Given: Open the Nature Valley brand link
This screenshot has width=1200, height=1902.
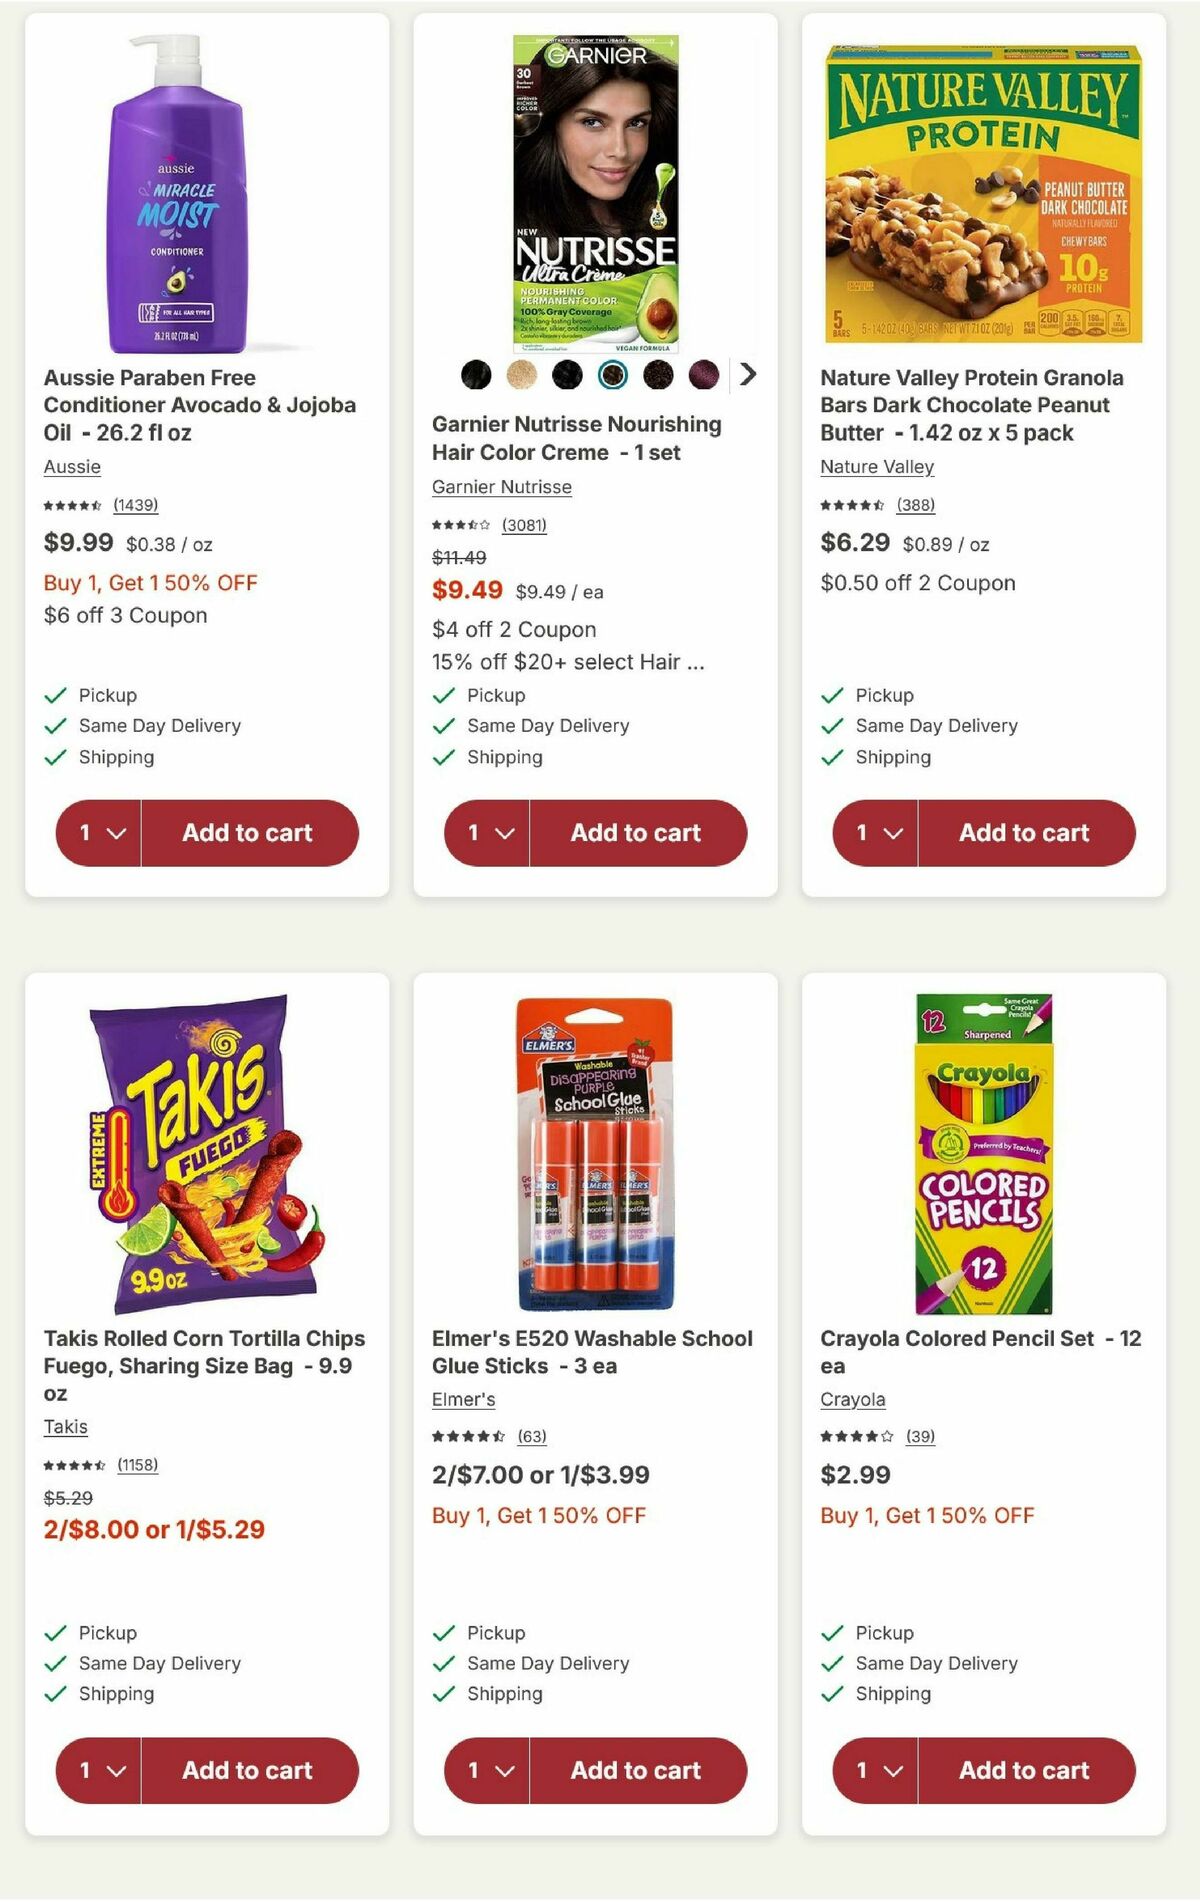Looking at the screenshot, I should 876,467.
